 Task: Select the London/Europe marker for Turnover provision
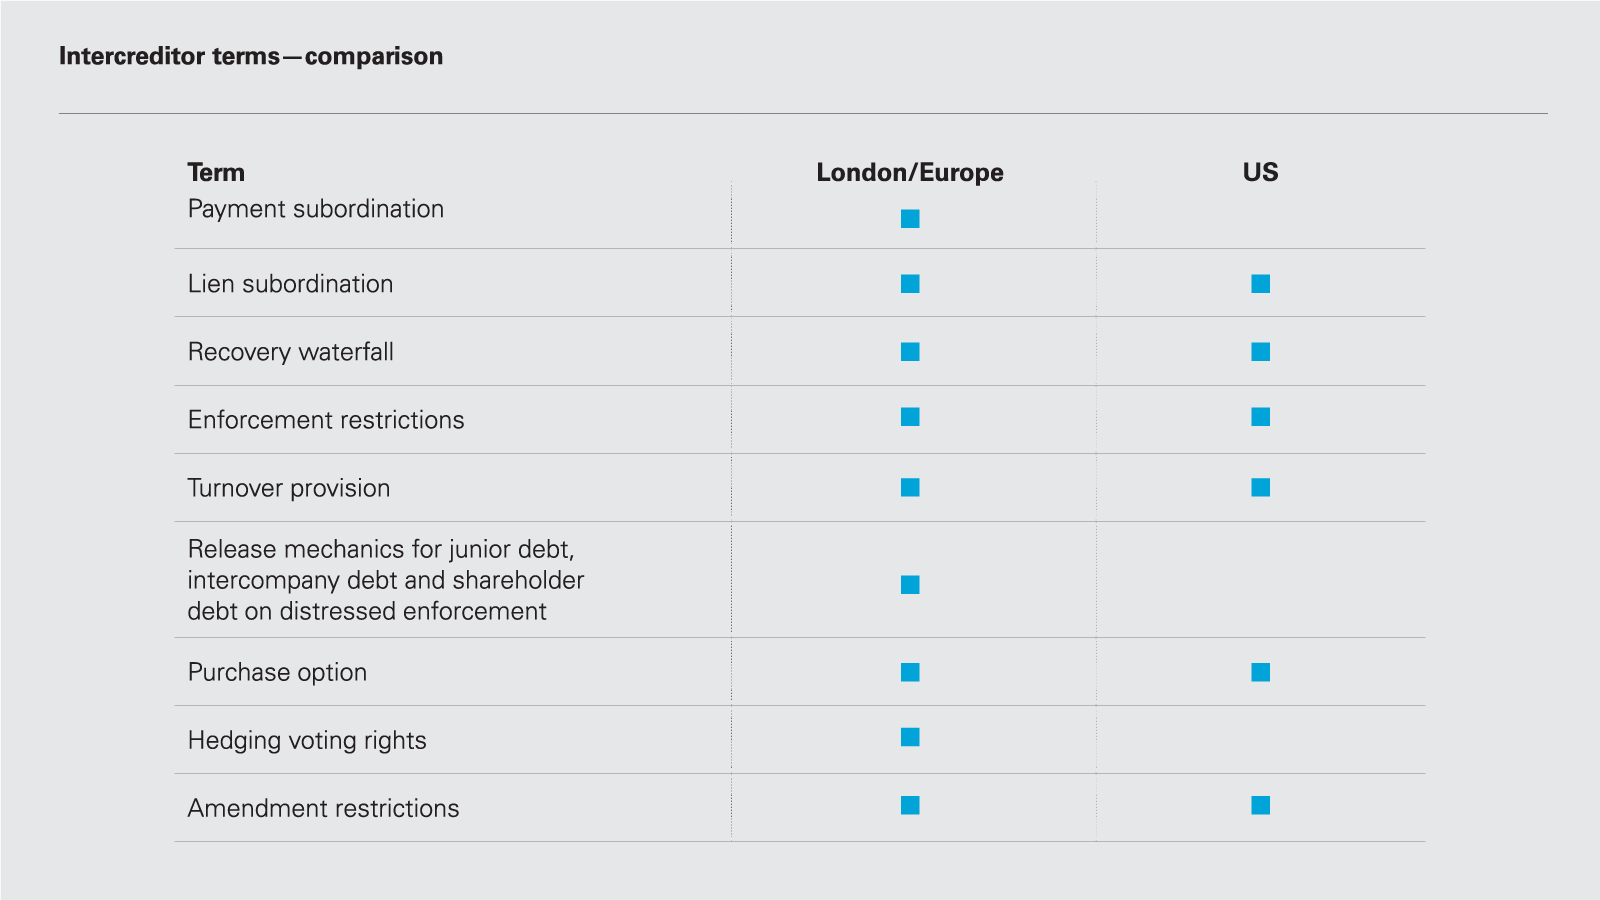click(x=910, y=487)
